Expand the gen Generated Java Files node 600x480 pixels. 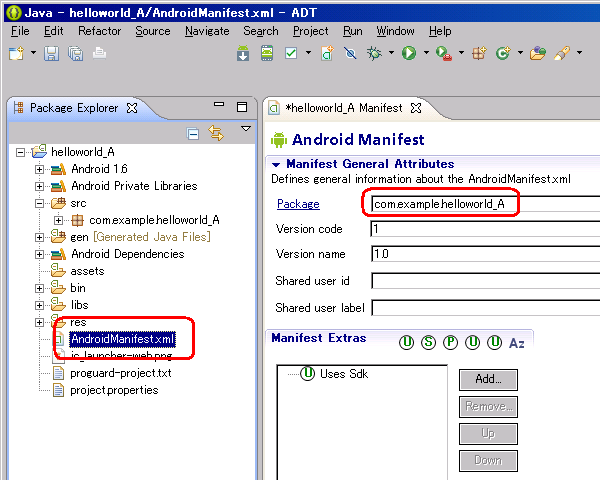(39, 237)
